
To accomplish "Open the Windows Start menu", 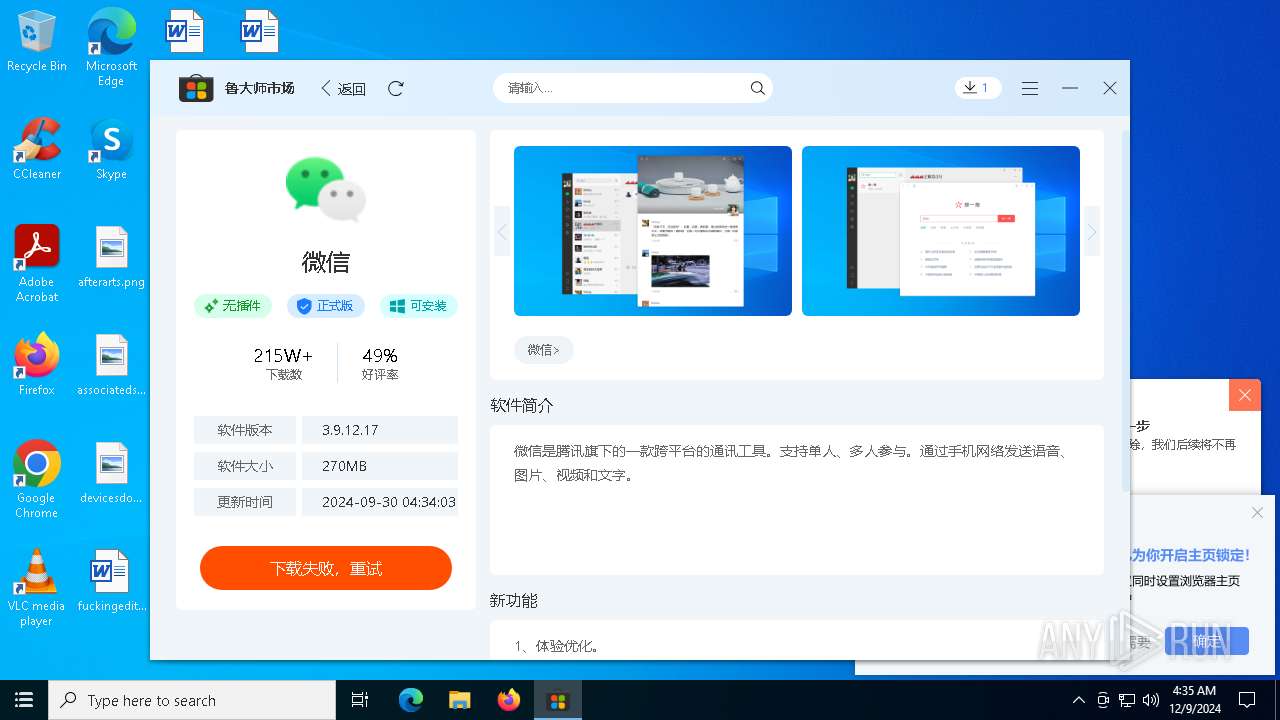I will [x=24, y=700].
